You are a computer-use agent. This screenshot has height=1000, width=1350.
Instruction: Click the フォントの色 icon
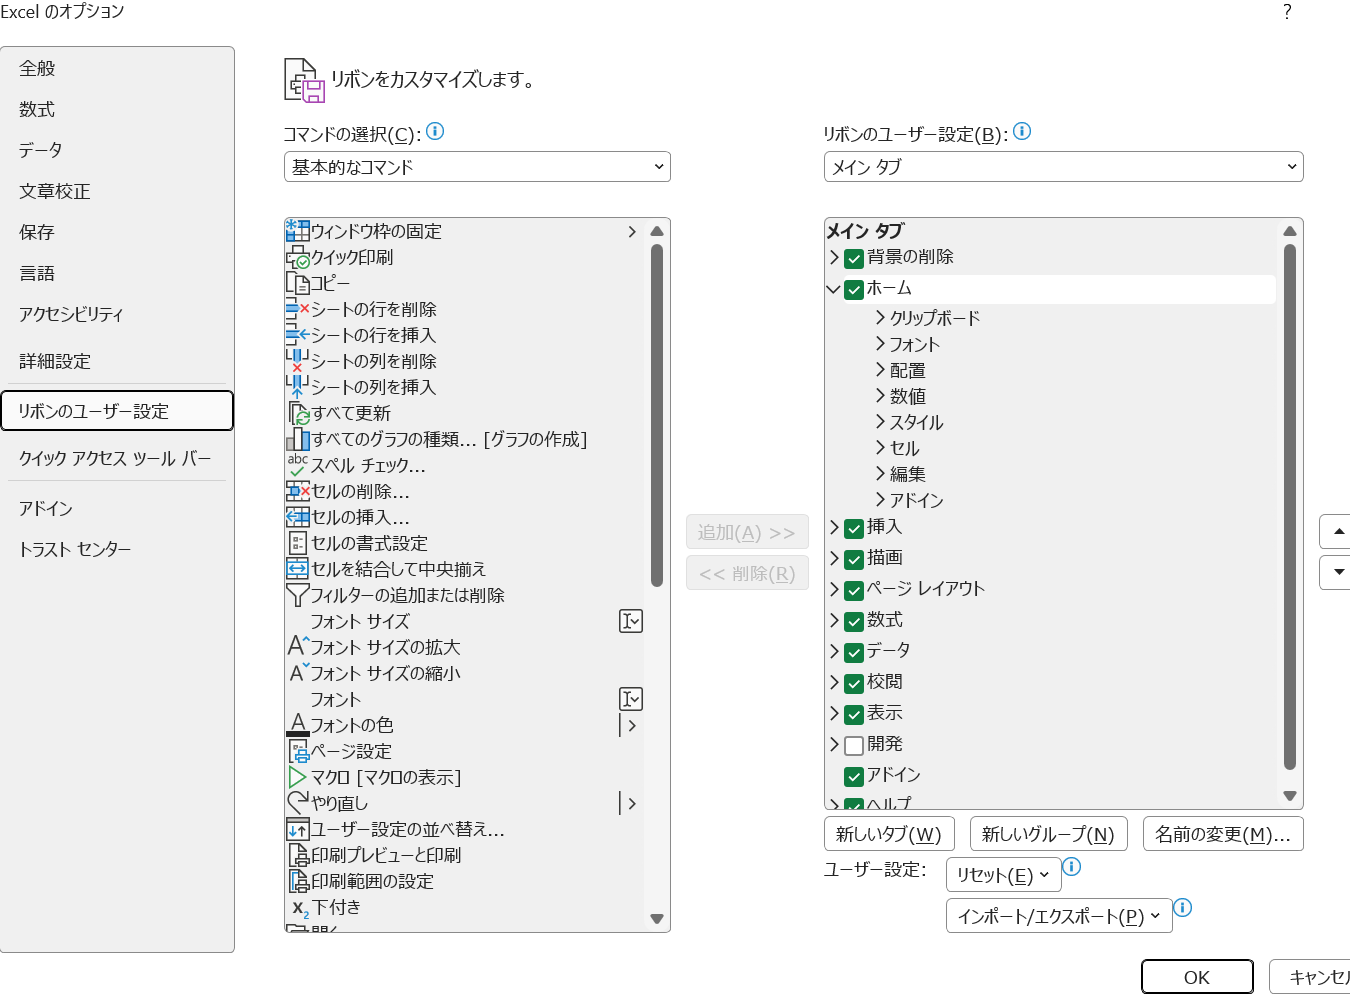pos(297,725)
